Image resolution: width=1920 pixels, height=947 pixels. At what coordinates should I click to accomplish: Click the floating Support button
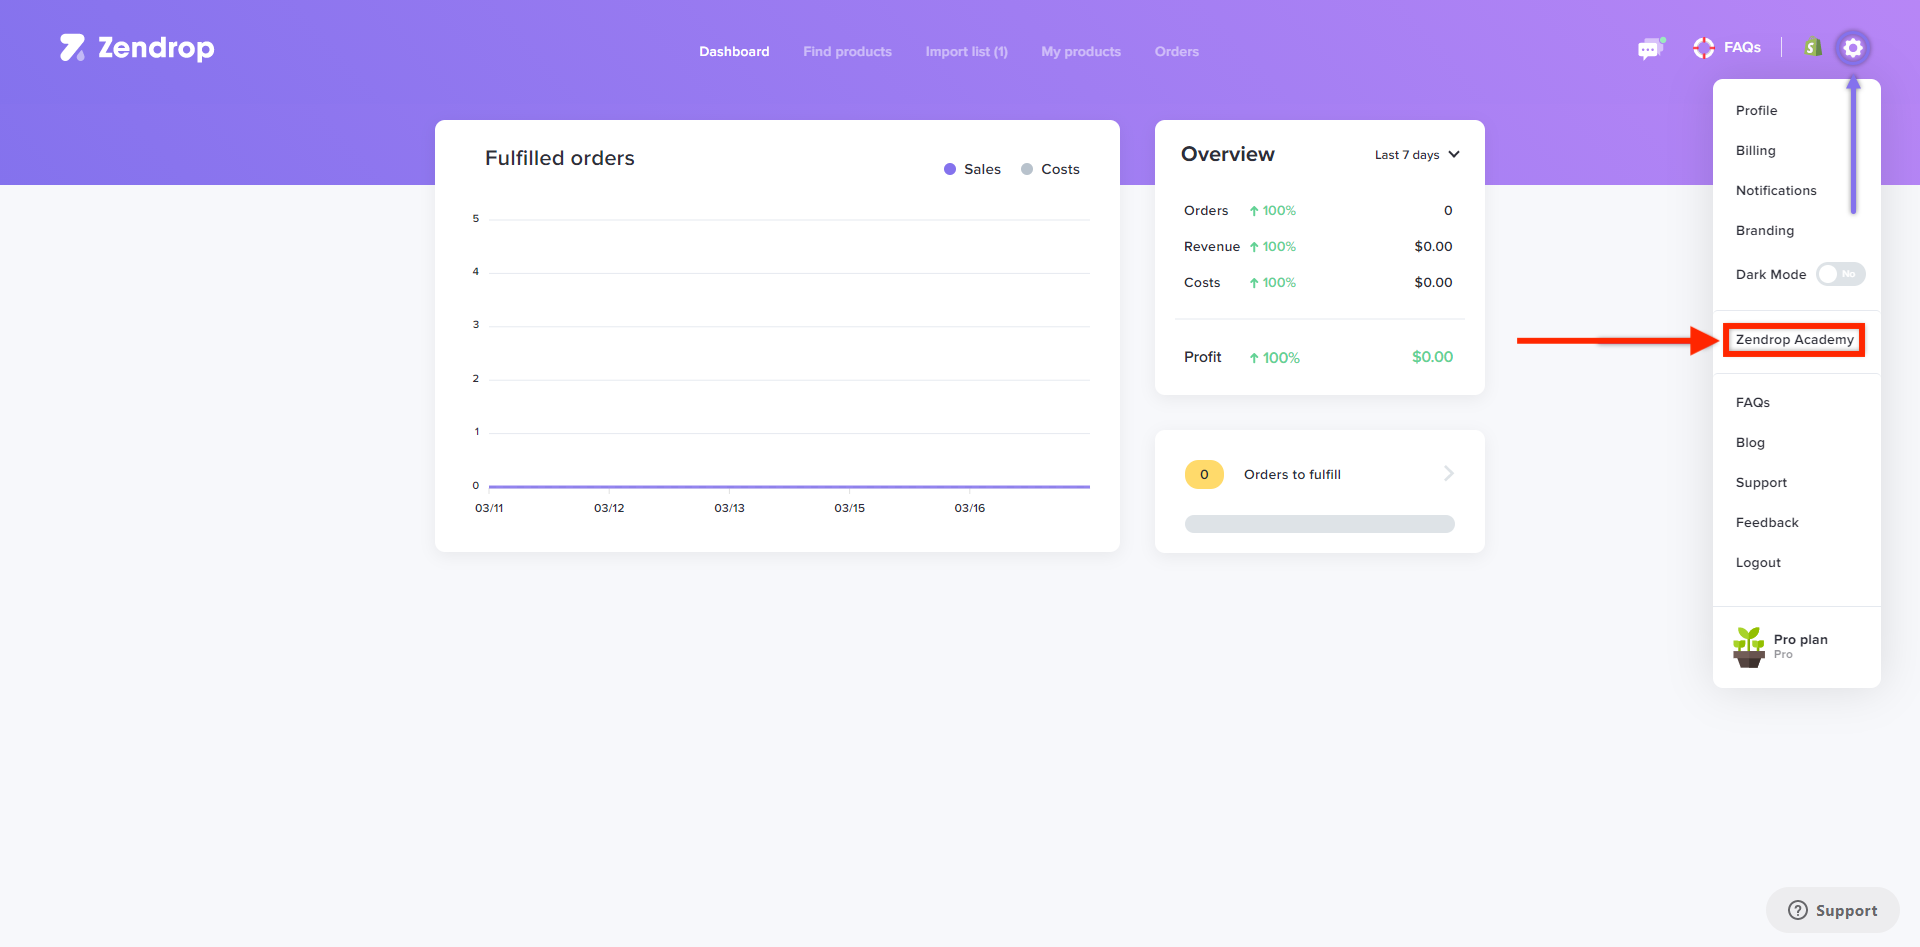(x=1832, y=910)
